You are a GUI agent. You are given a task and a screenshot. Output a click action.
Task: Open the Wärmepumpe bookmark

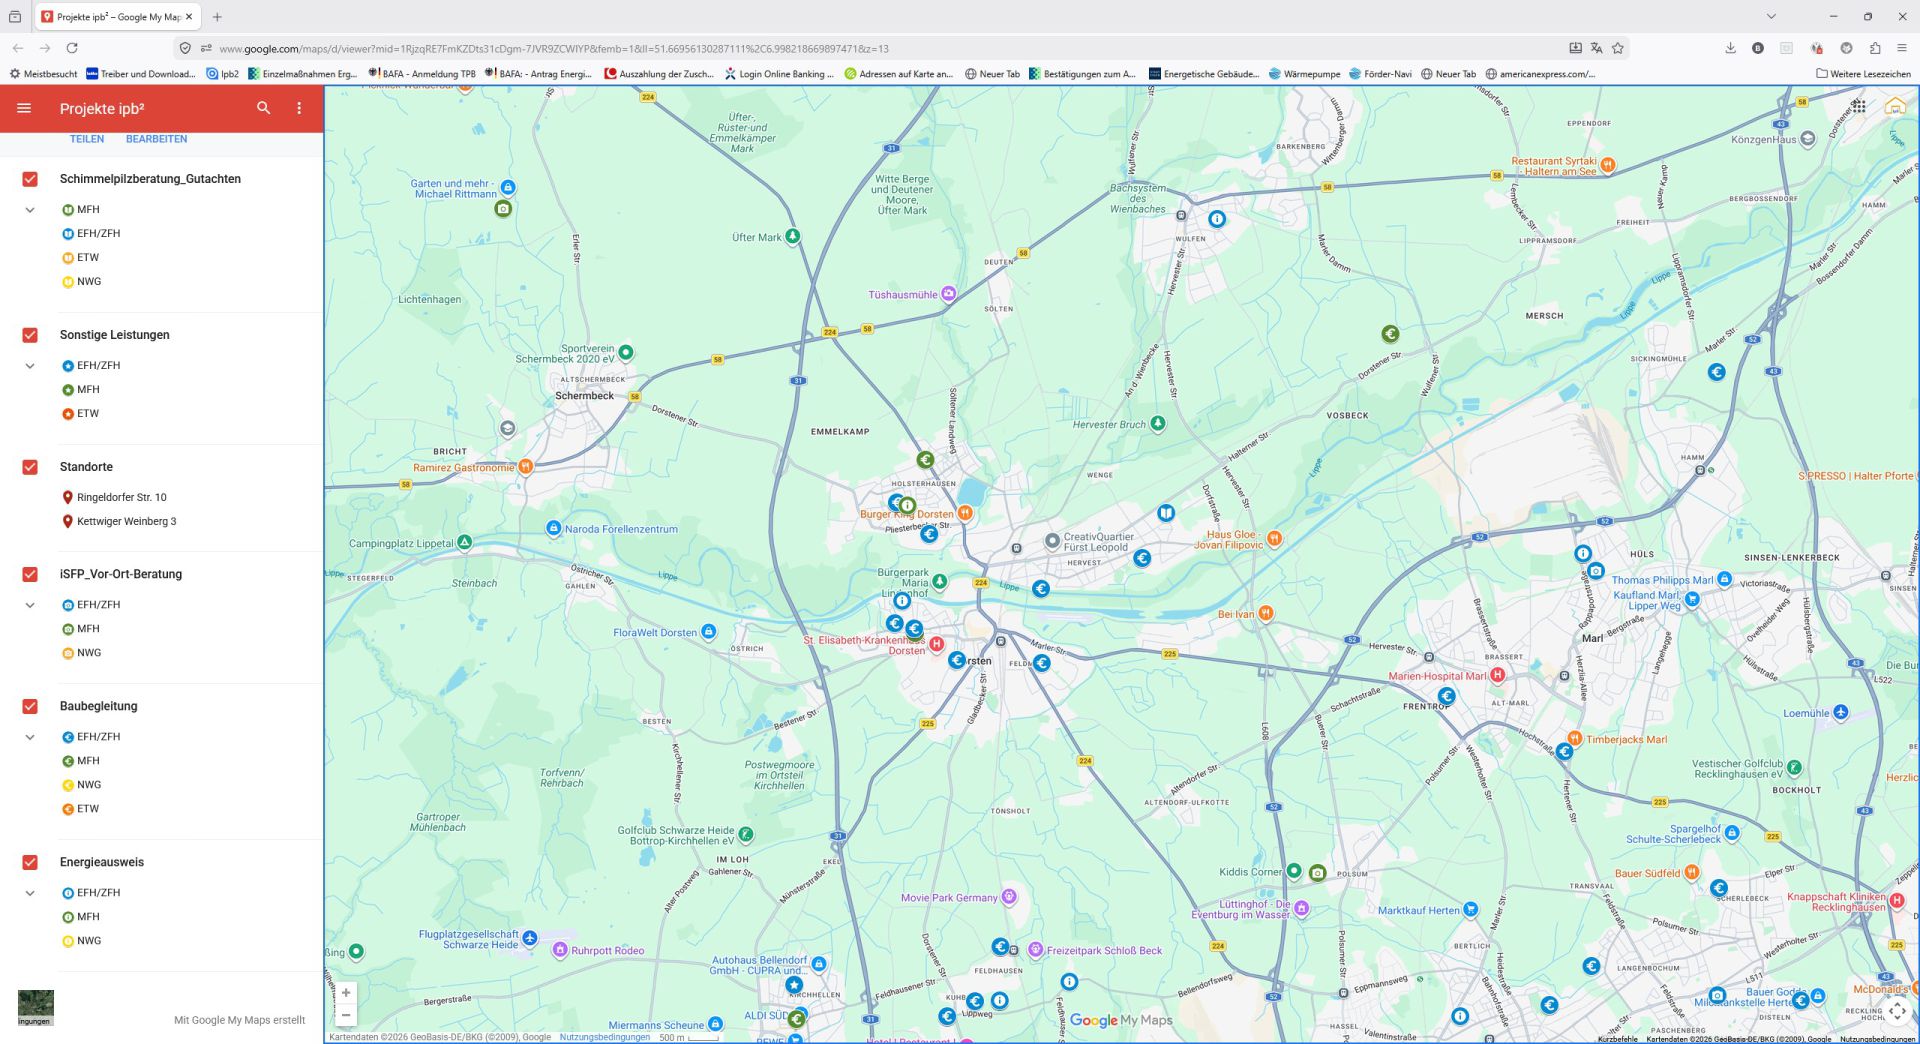pyautogui.click(x=1304, y=74)
